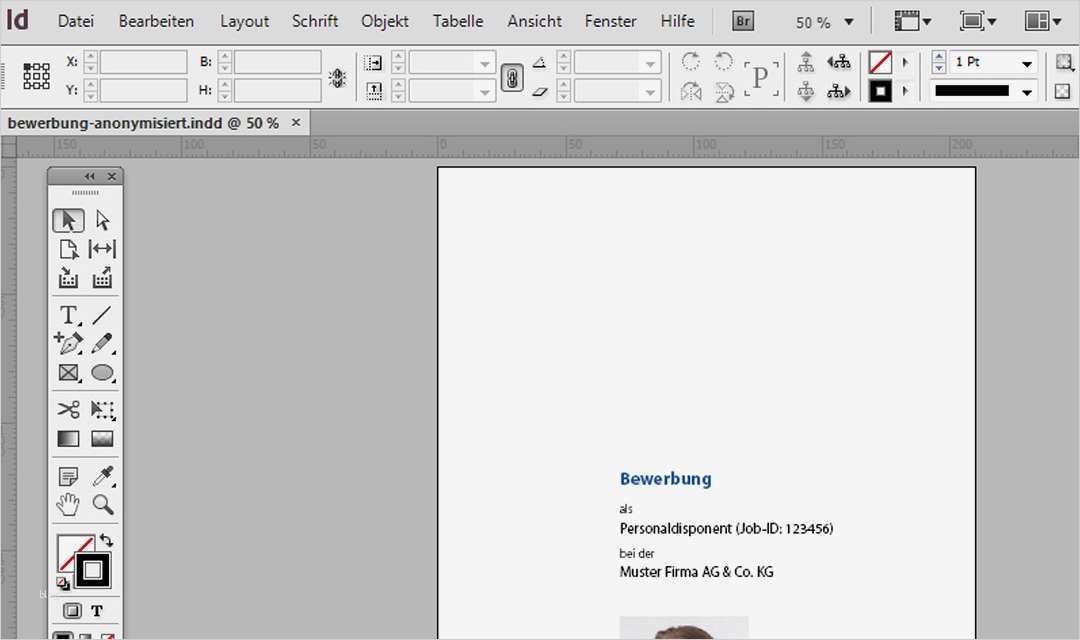Close the bewerbung-anonymisiert.indd tab
This screenshot has width=1080, height=640.
[296, 123]
